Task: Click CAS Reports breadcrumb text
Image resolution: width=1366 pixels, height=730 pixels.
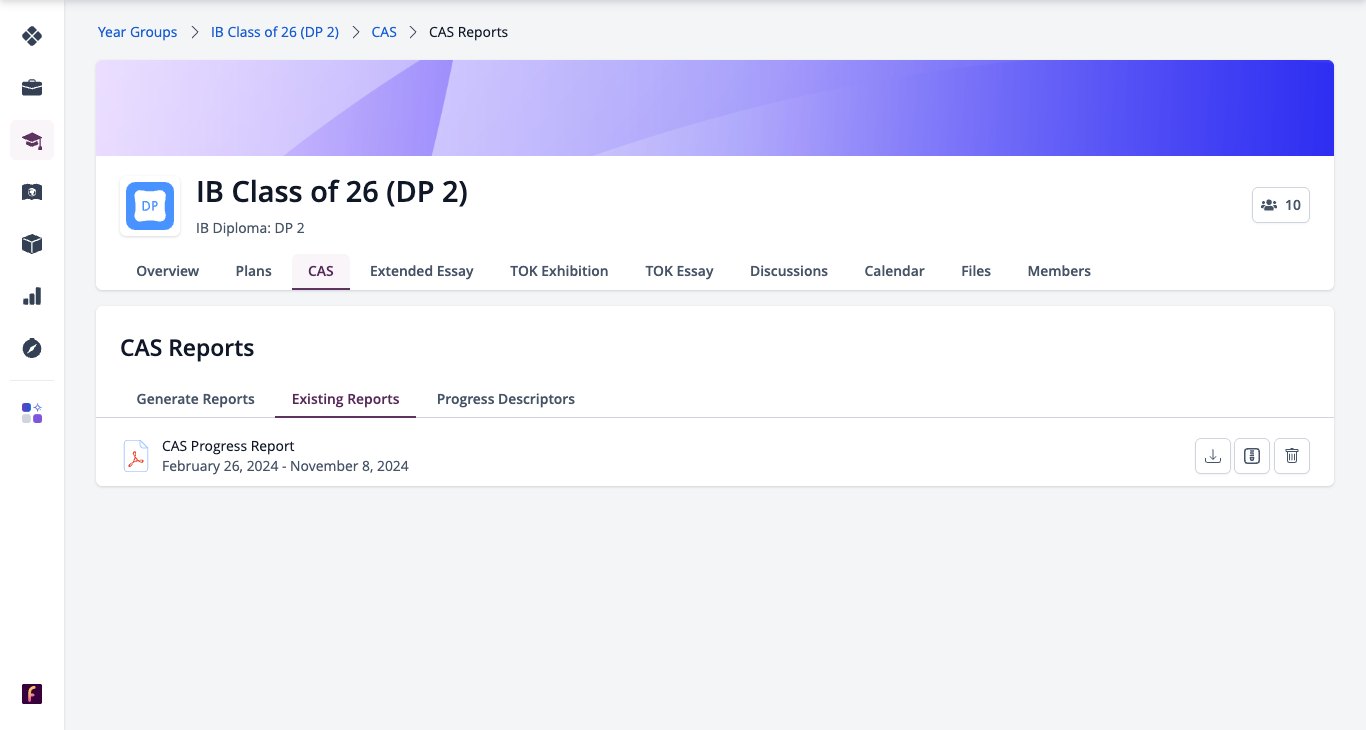Action: click(468, 32)
